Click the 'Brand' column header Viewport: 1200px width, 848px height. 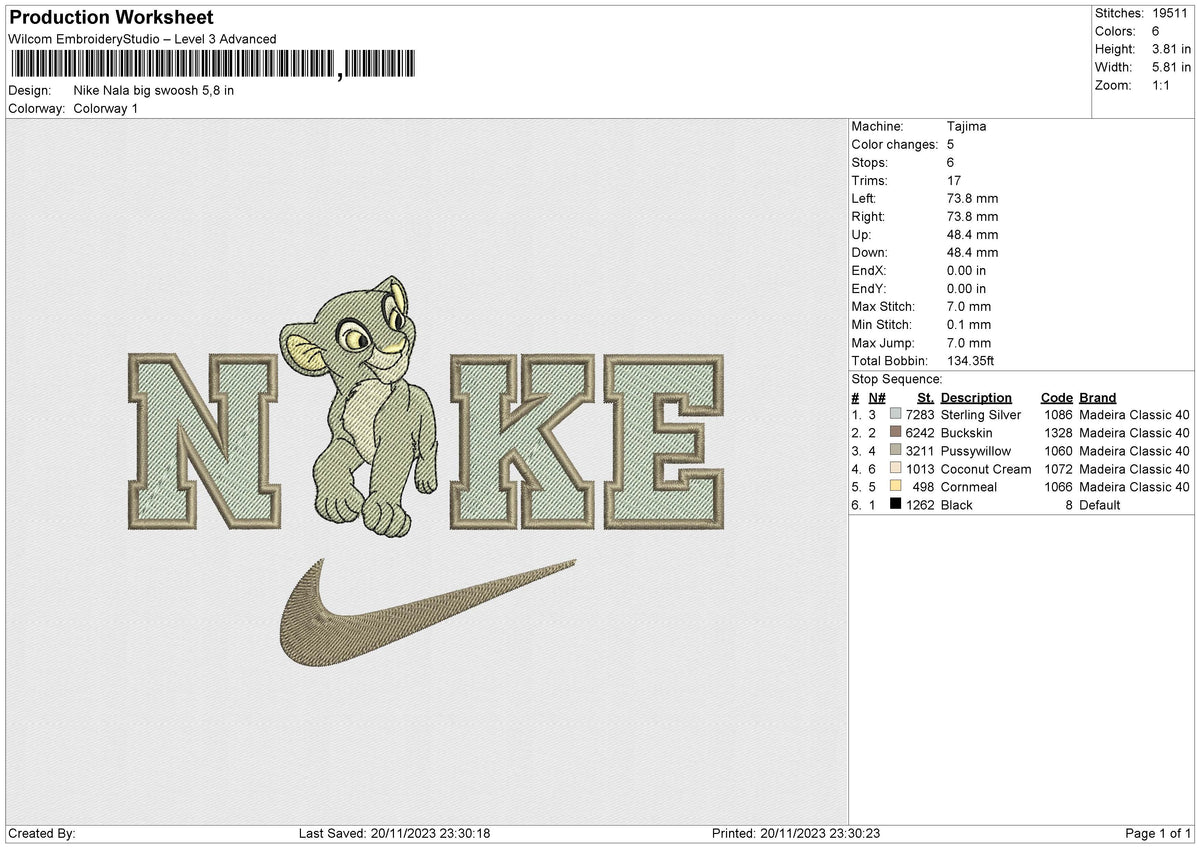click(1098, 397)
